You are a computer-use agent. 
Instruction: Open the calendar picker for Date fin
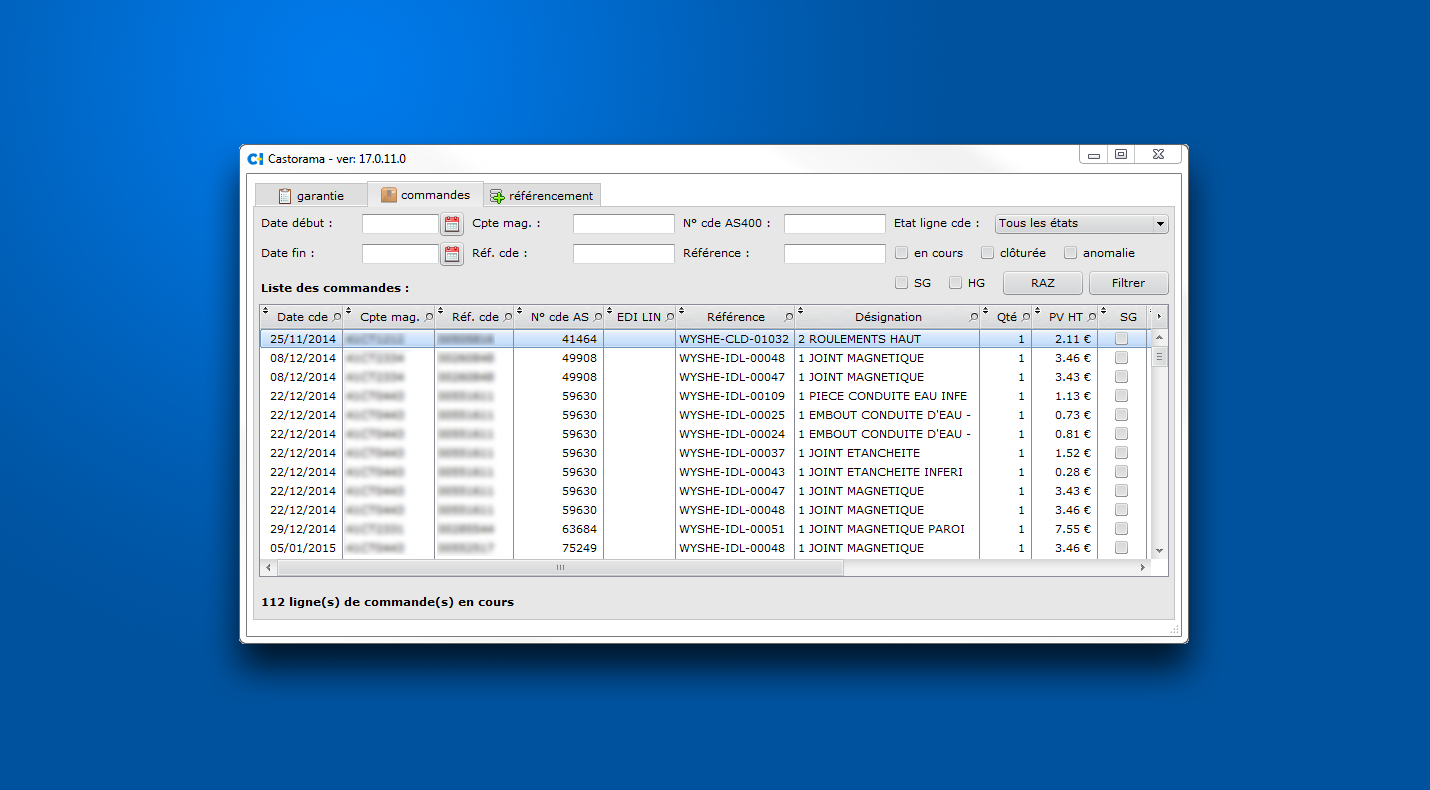452,254
